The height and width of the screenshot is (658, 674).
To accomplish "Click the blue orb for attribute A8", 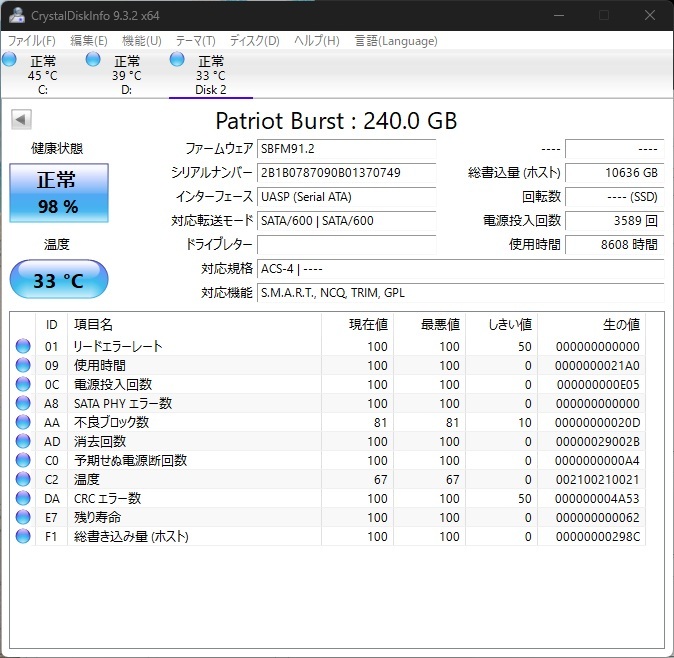I will tap(23, 403).
